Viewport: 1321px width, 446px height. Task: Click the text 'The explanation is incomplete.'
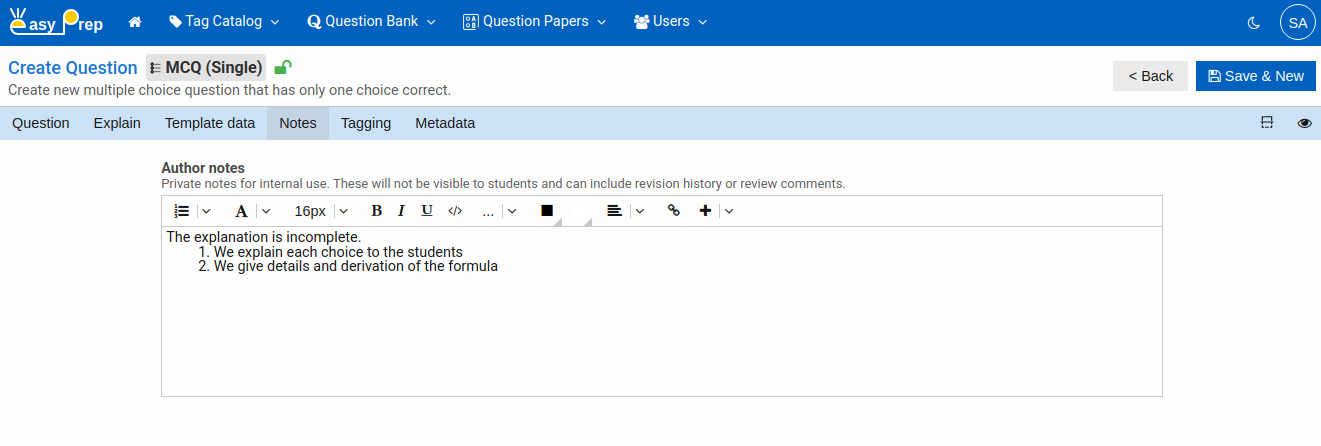click(263, 237)
